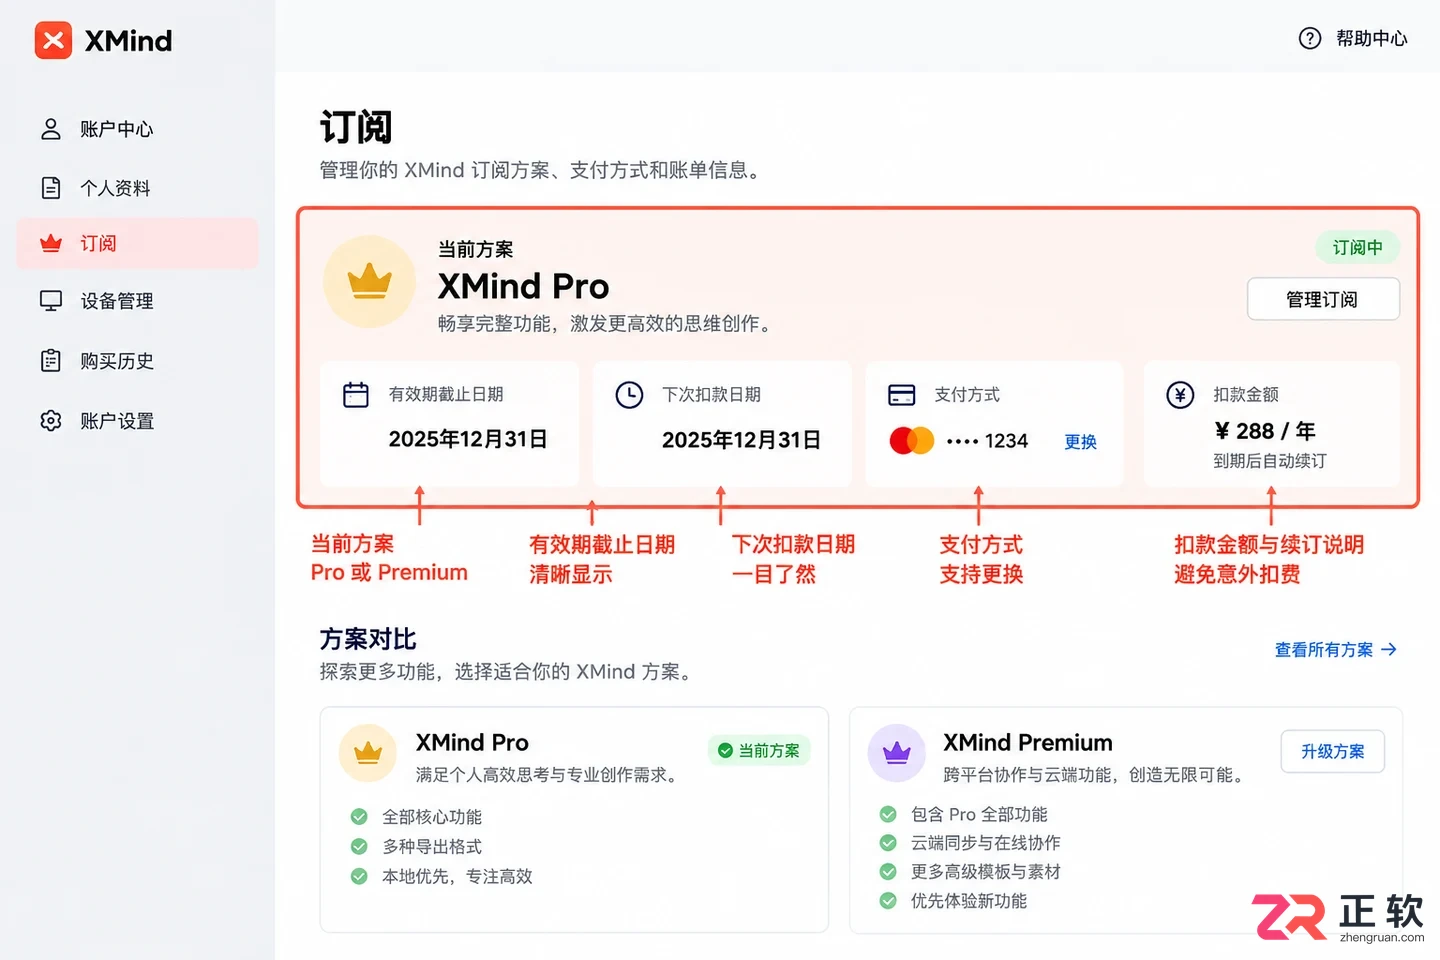Click the card number •••• 1234
The image size is (1440, 960).
tap(987, 441)
